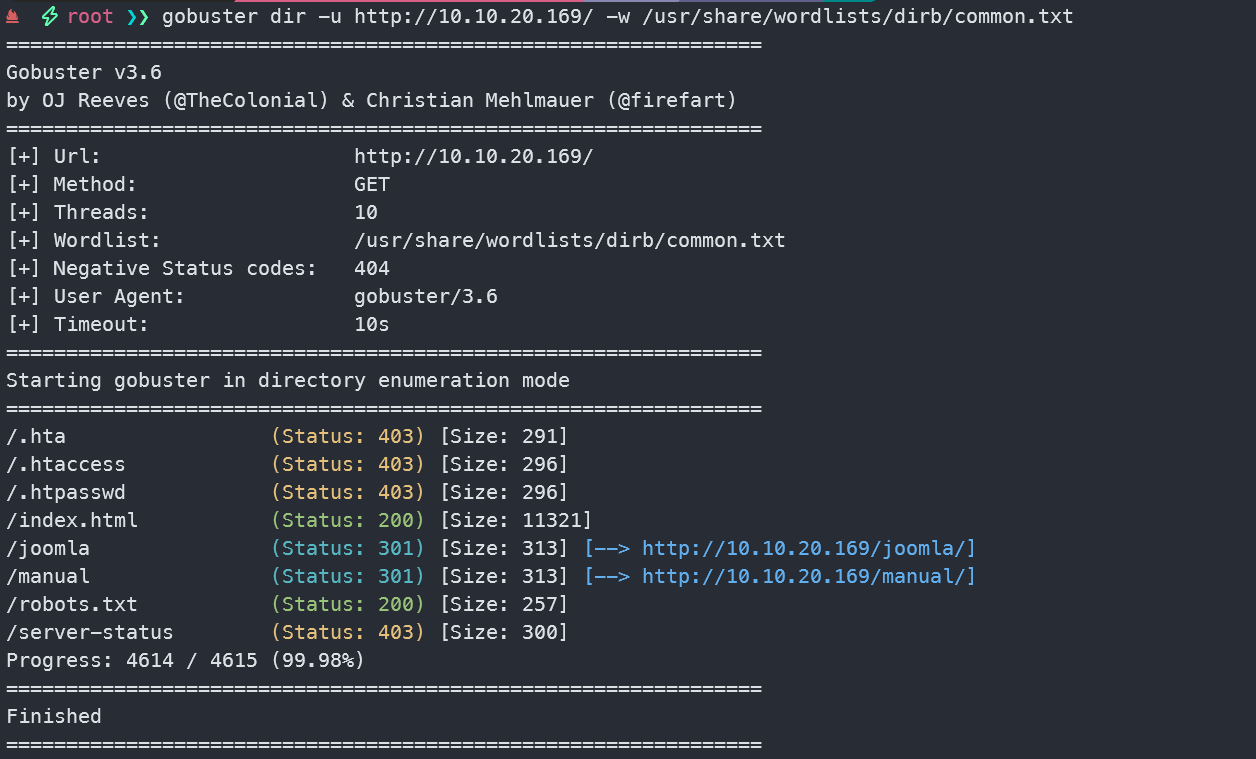Select the /robots.txt result entry
The height and width of the screenshot is (759, 1256).
click(x=72, y=604)
